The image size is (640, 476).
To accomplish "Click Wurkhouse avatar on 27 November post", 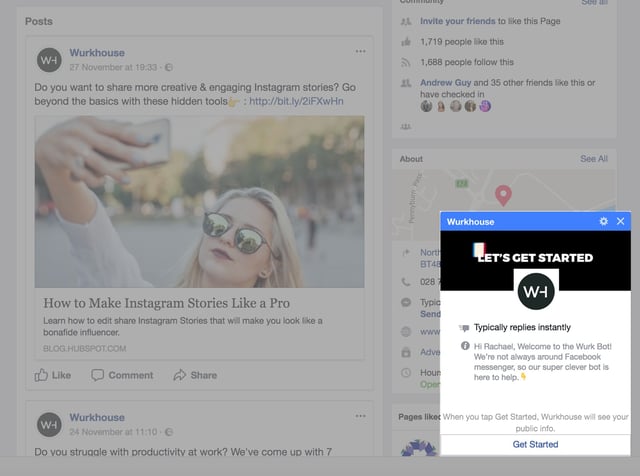I will [49, 60].
